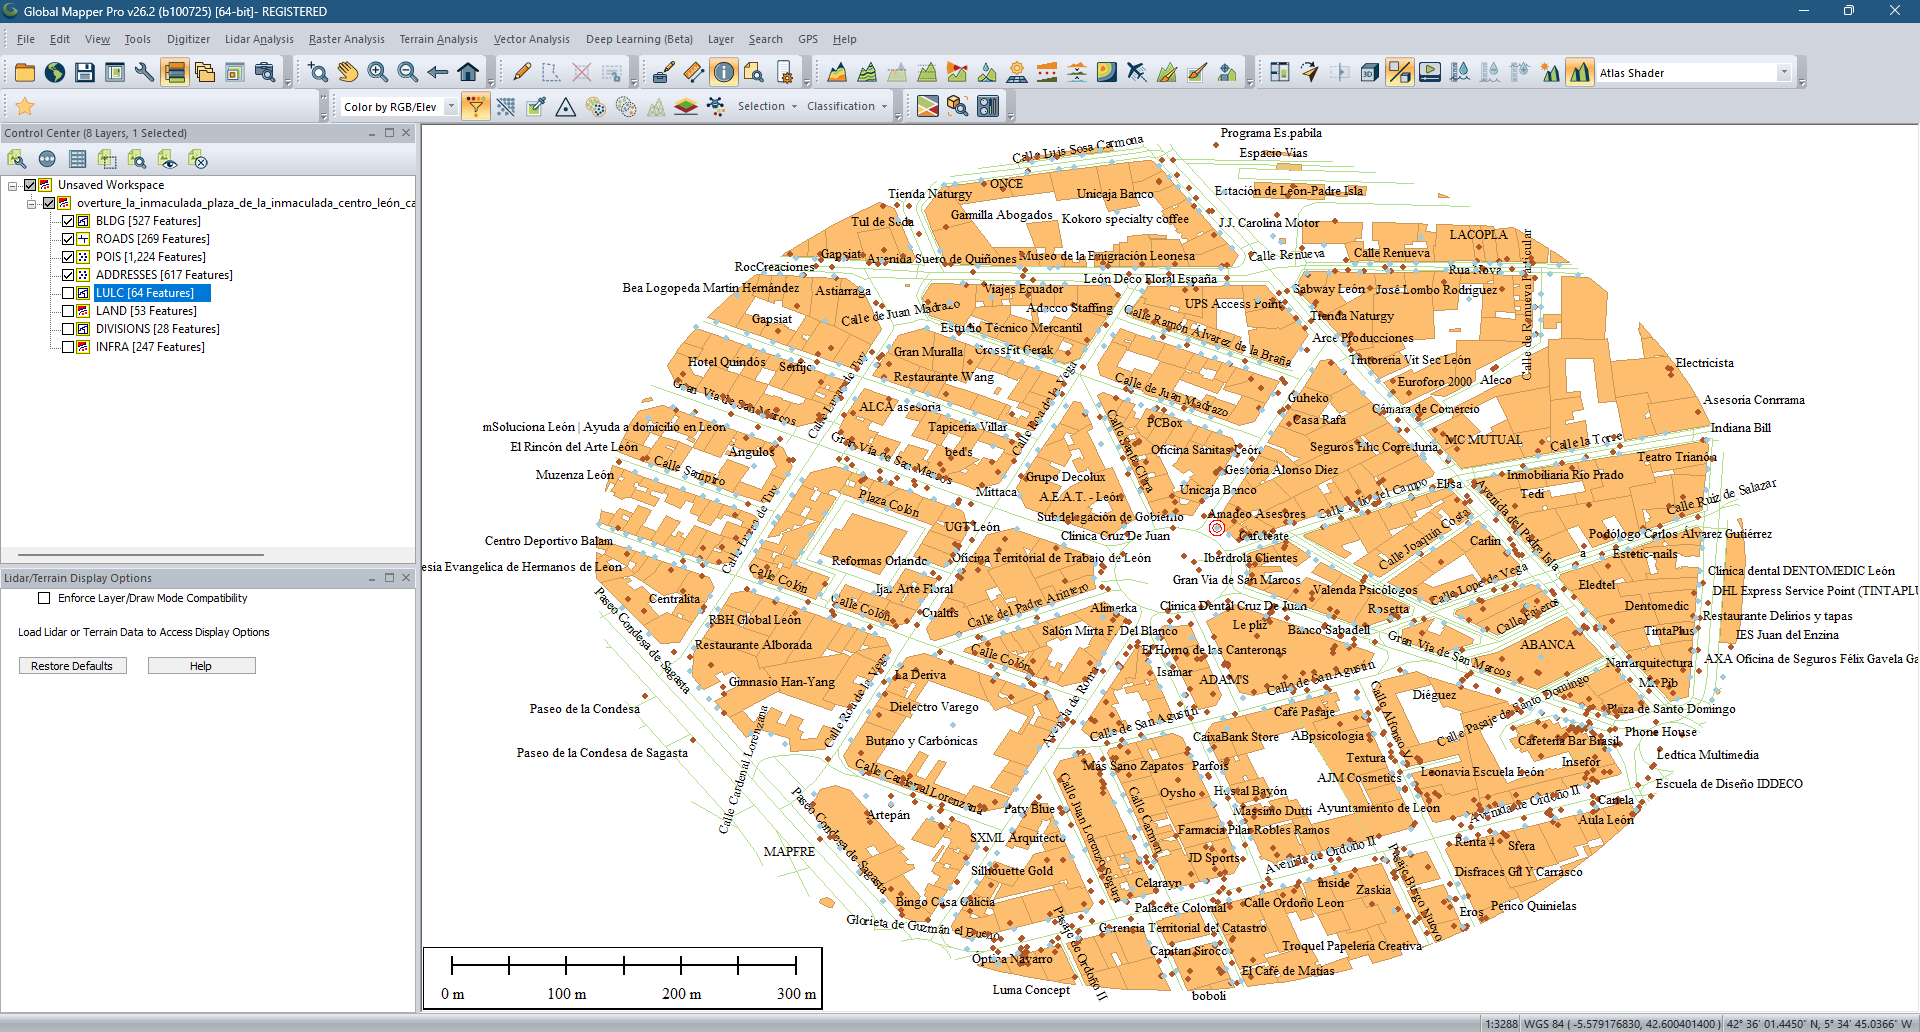Click the Home full-view icon

[x=467, y=72]
